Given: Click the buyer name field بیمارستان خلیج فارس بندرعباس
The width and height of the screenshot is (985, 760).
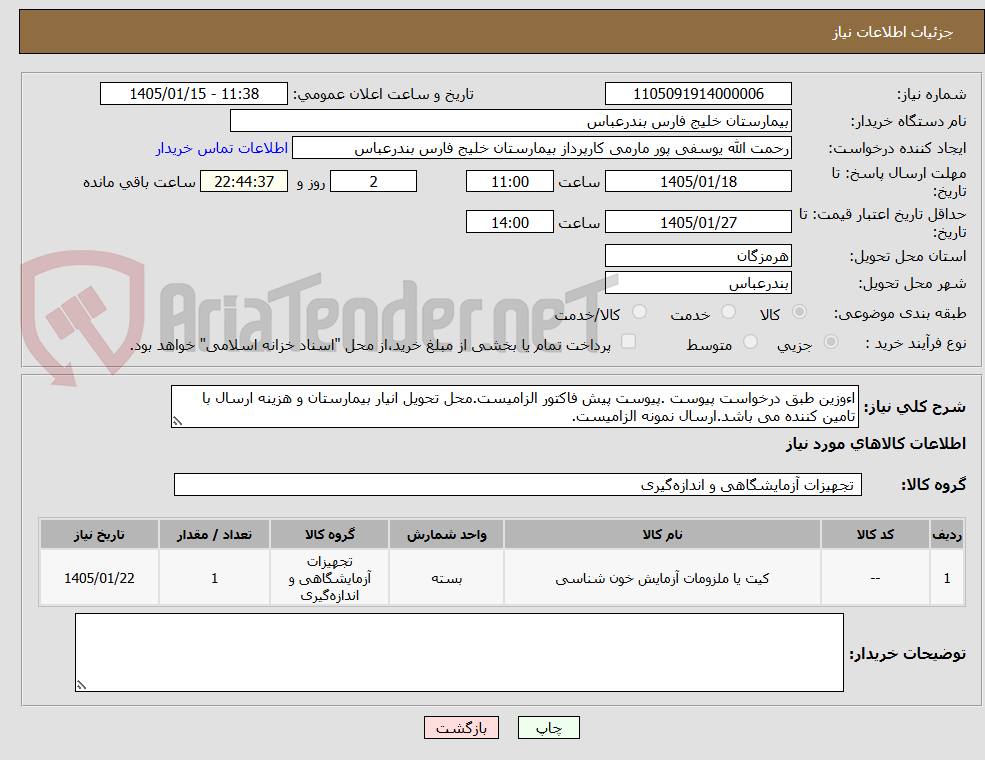Looking at the screenshot, I should click(511, 121).
